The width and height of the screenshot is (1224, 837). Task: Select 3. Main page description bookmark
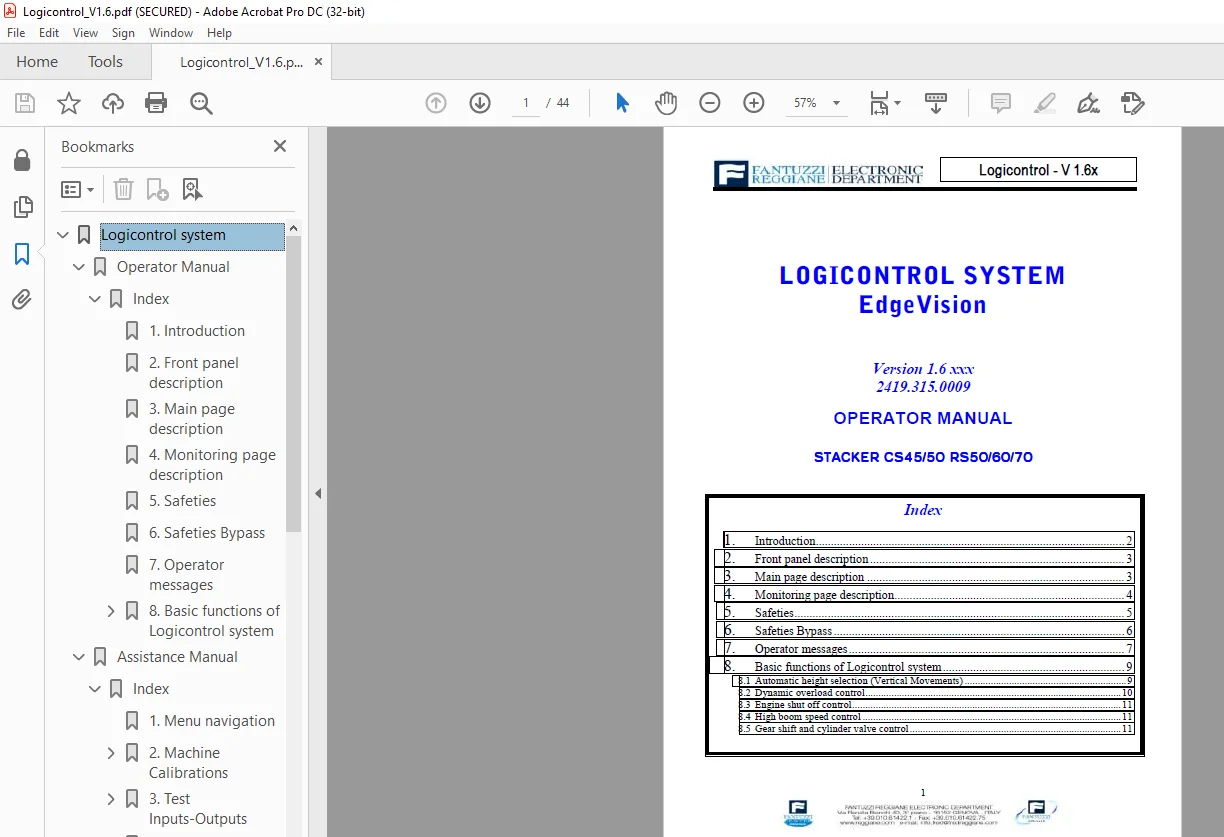click(192, 419)
